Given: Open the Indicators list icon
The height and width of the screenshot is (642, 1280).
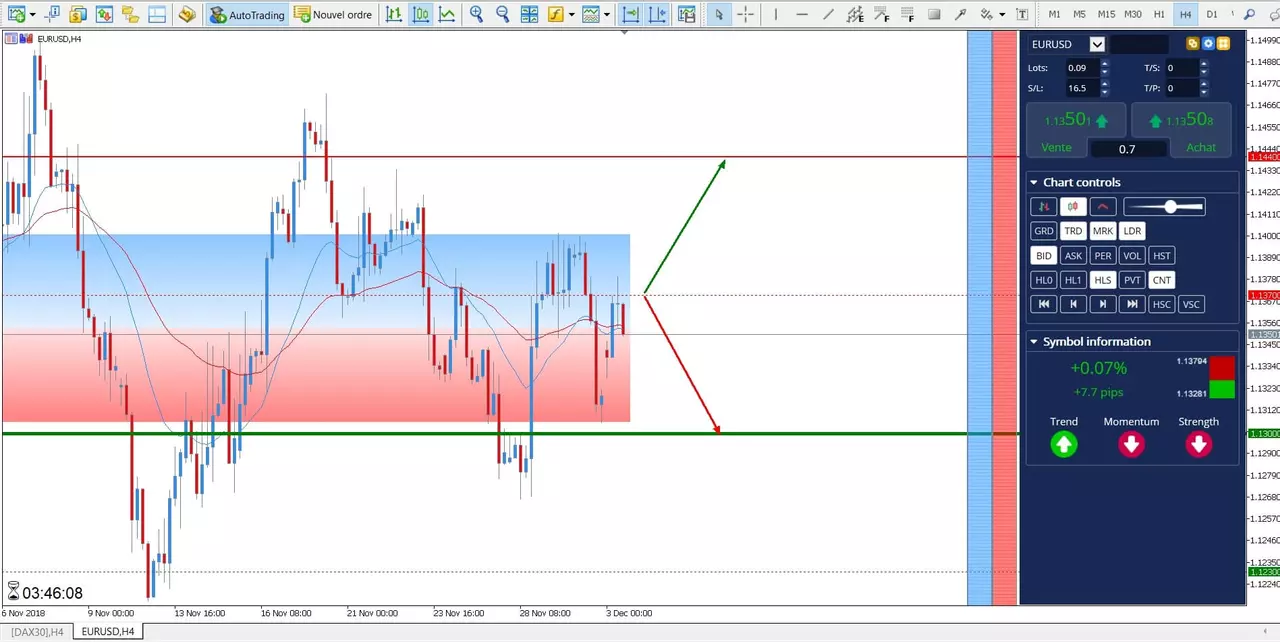Looking at the screenshot, I should pyautogui.click(x=555, y=14).
